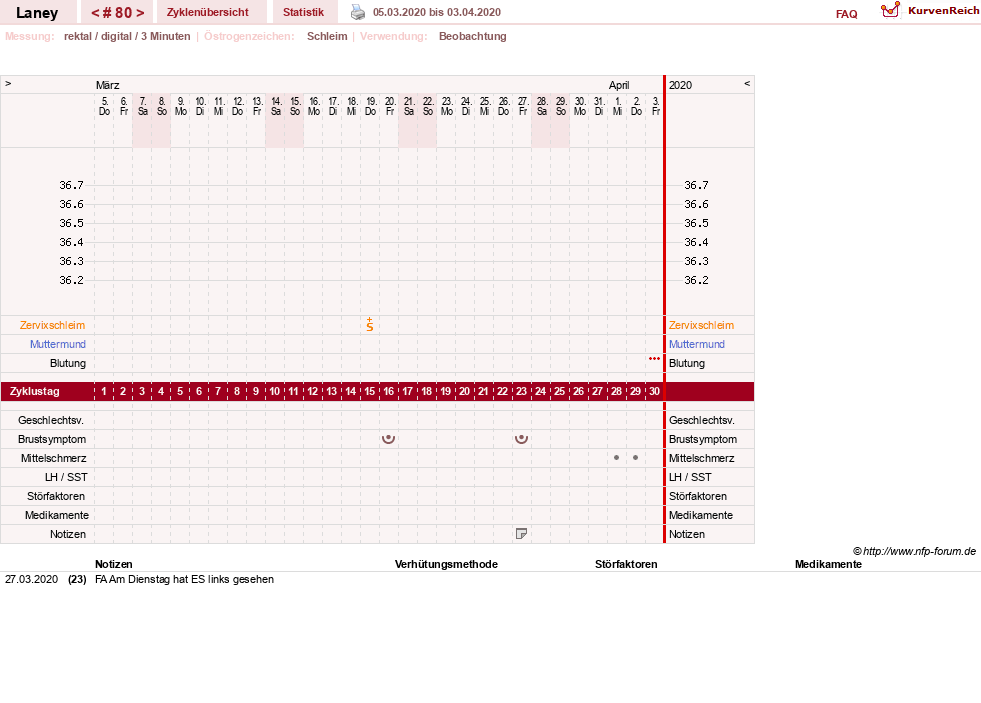Image resolution: width=981 pixels, height=703 pixels.
Task: Click the left Brustsymptom row label
Action: click(52, 439)
